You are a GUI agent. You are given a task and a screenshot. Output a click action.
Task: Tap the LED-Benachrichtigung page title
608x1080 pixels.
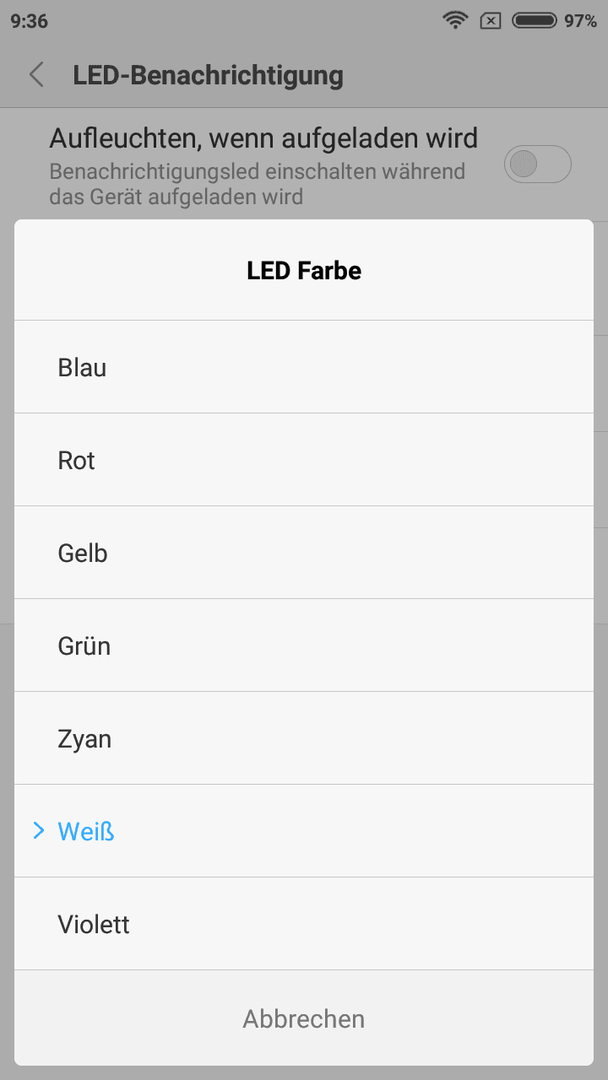click(x=208, y=75)
